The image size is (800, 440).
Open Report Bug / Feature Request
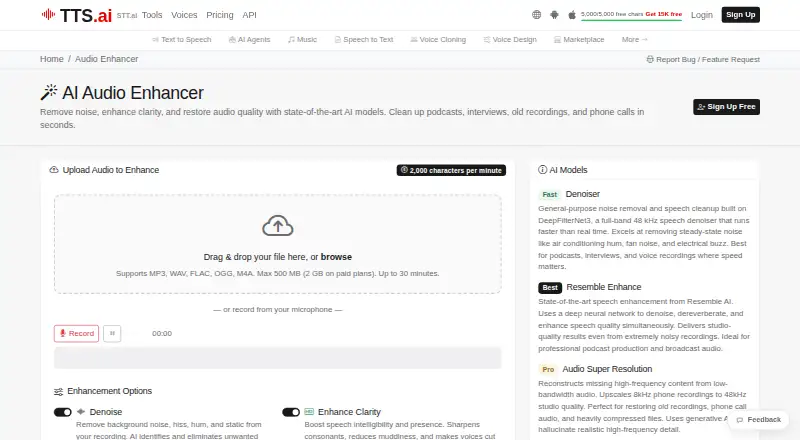click(703, 59)
